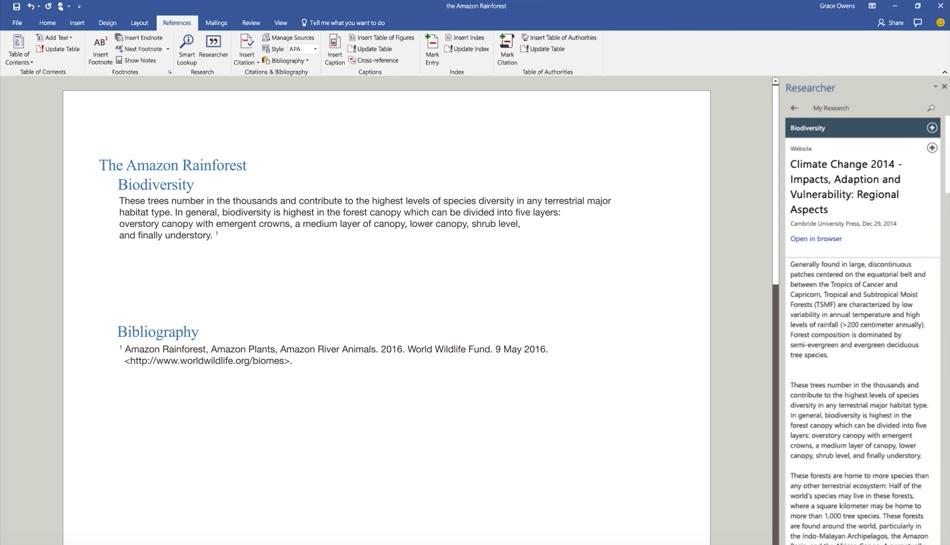Insert a footnote
The height and width of the screenshot is (545, 950).
[x=100, y=50]
